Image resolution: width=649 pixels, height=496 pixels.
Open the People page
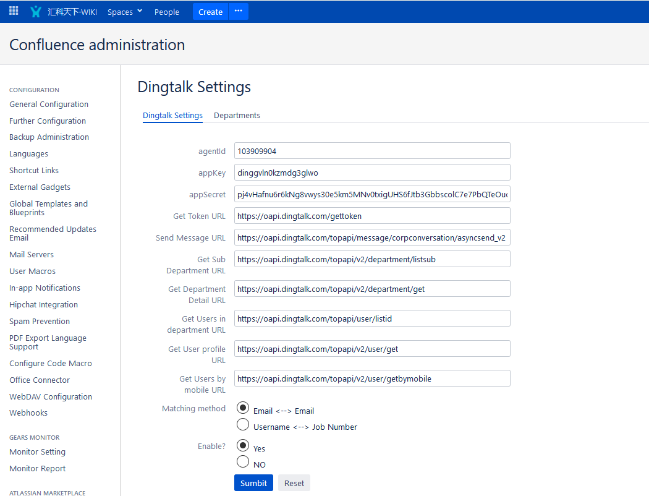click(x=167, y=12)
